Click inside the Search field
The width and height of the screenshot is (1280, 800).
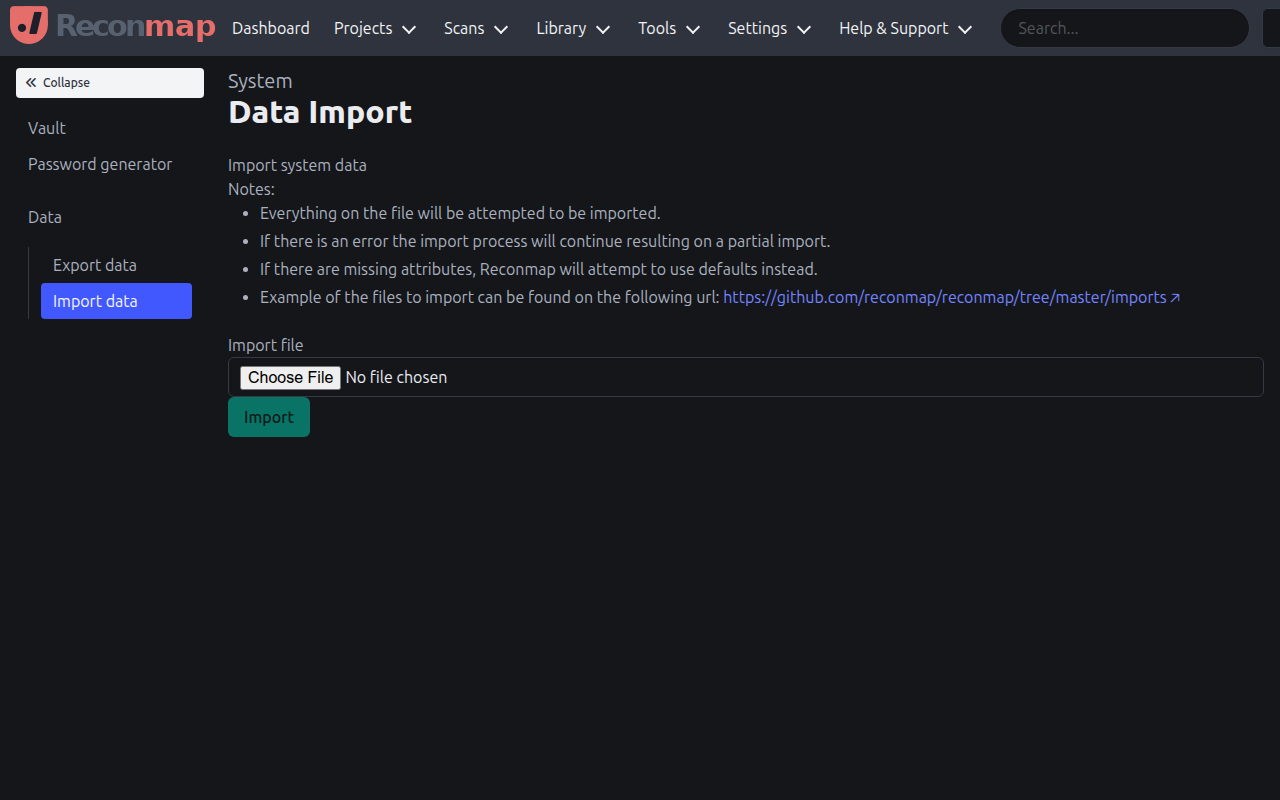click(1124, 28)
